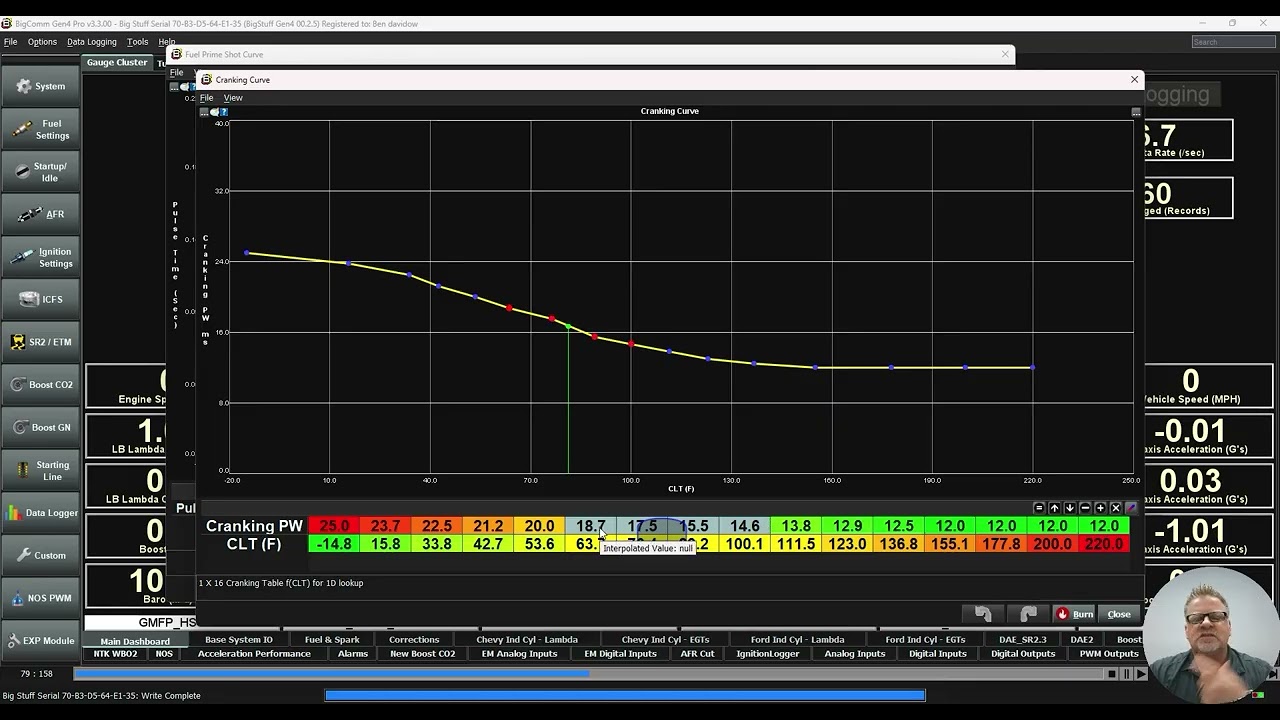The height and width of the screenshot is (720, 1280).
Task: Switch to Chevy Ind Cyl - Lambda tab
Action: [527, 640]
